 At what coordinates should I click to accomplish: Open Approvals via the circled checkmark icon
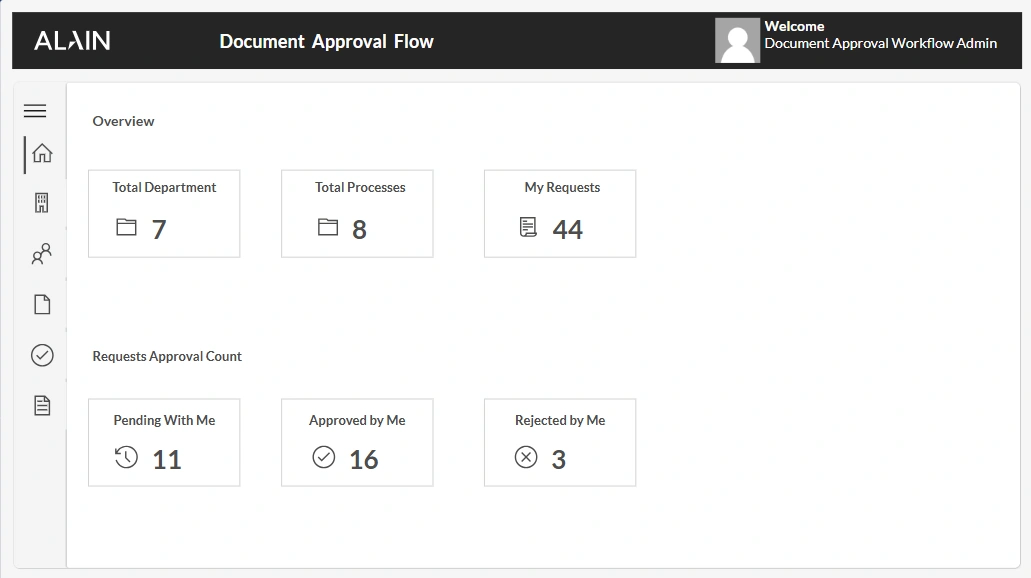[x=40, y=355]
